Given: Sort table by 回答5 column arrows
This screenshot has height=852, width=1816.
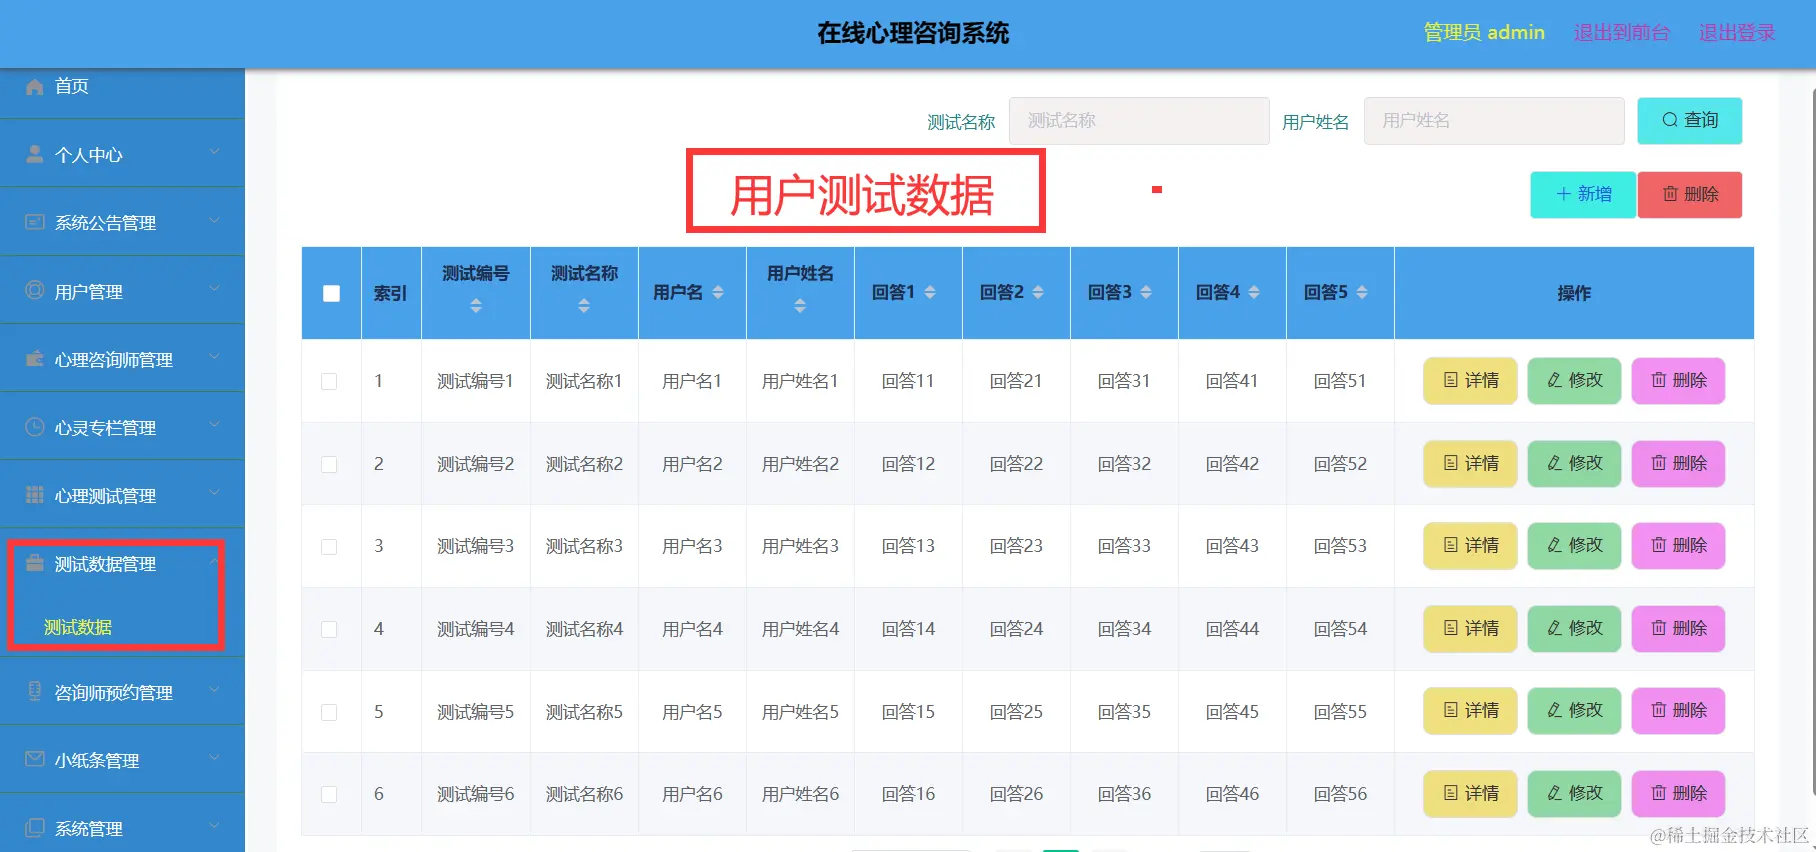Looking at the screenshot, I should pos(1362,292).
